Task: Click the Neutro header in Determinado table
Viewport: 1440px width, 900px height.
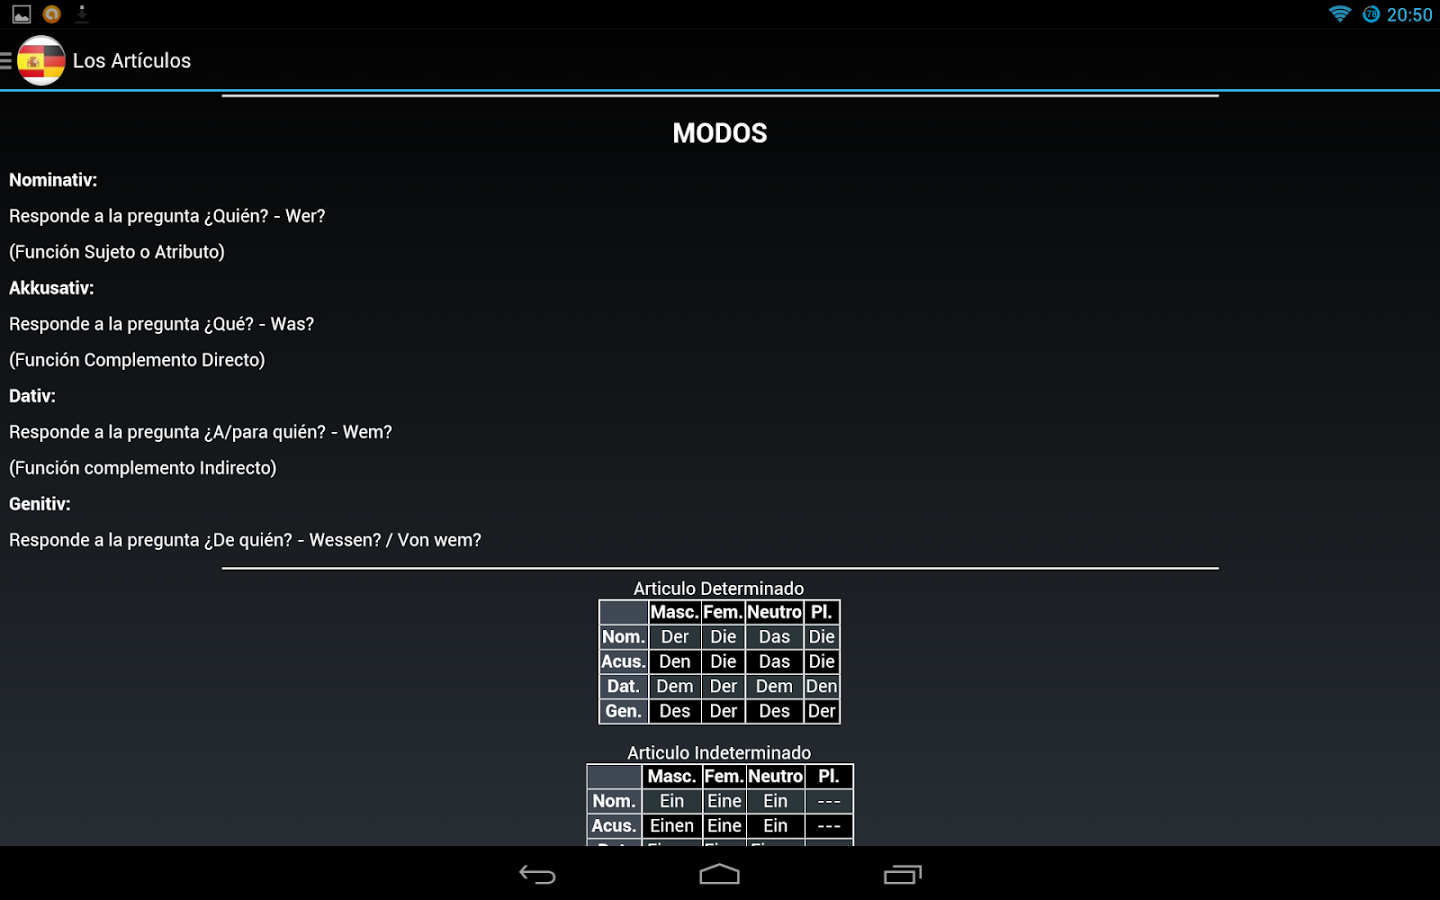Action: point(774,612)
